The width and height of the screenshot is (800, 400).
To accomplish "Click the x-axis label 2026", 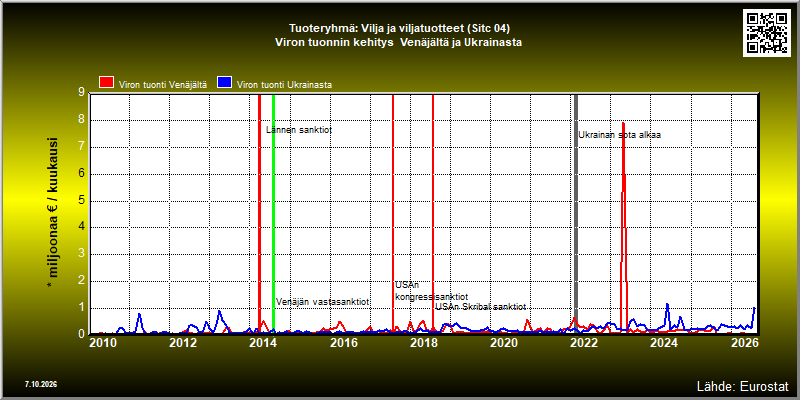I will click(744, 342).
